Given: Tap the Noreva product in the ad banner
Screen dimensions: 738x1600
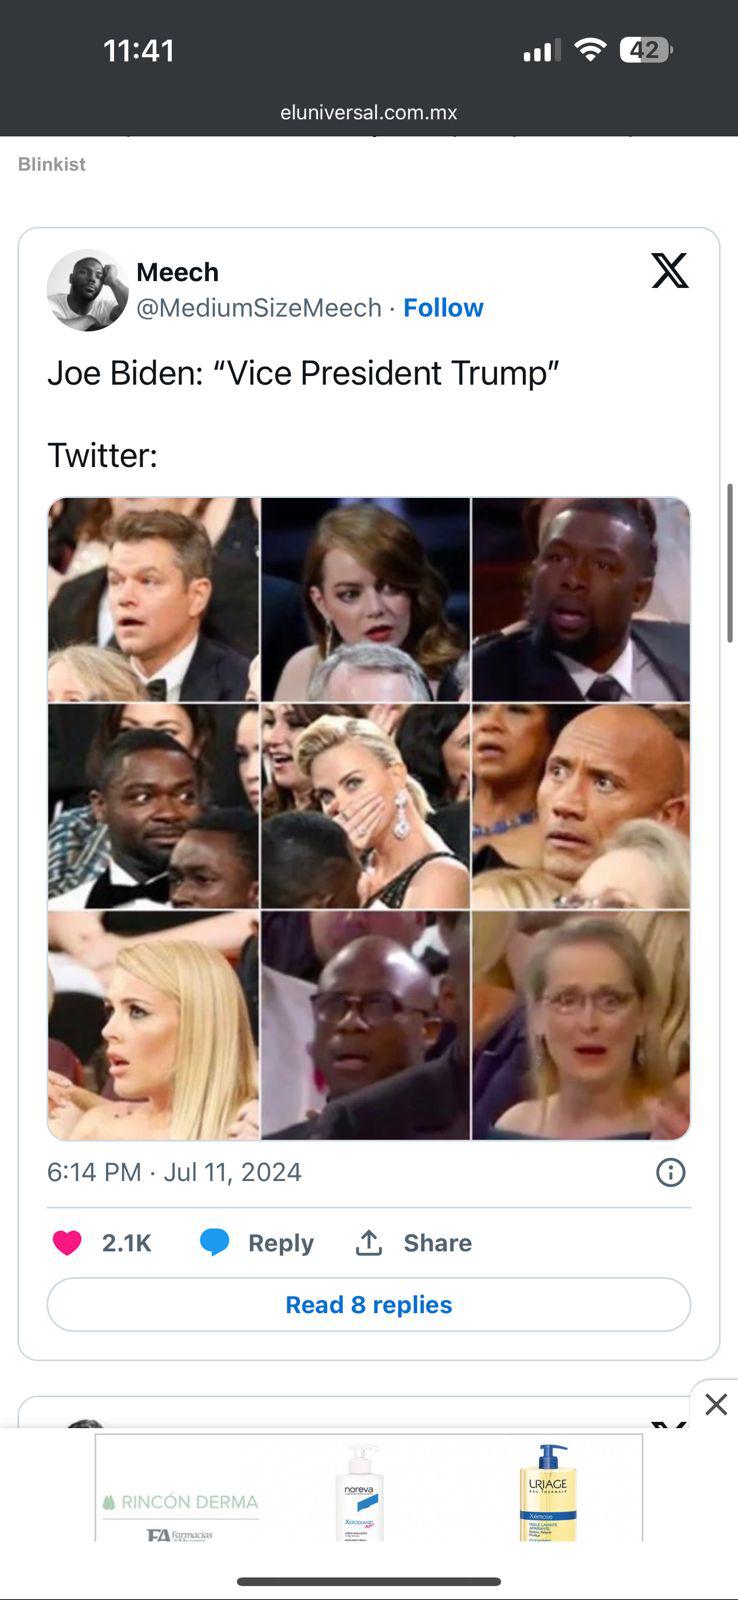Looking at the screenshot, I should [x=359, y=1490].
